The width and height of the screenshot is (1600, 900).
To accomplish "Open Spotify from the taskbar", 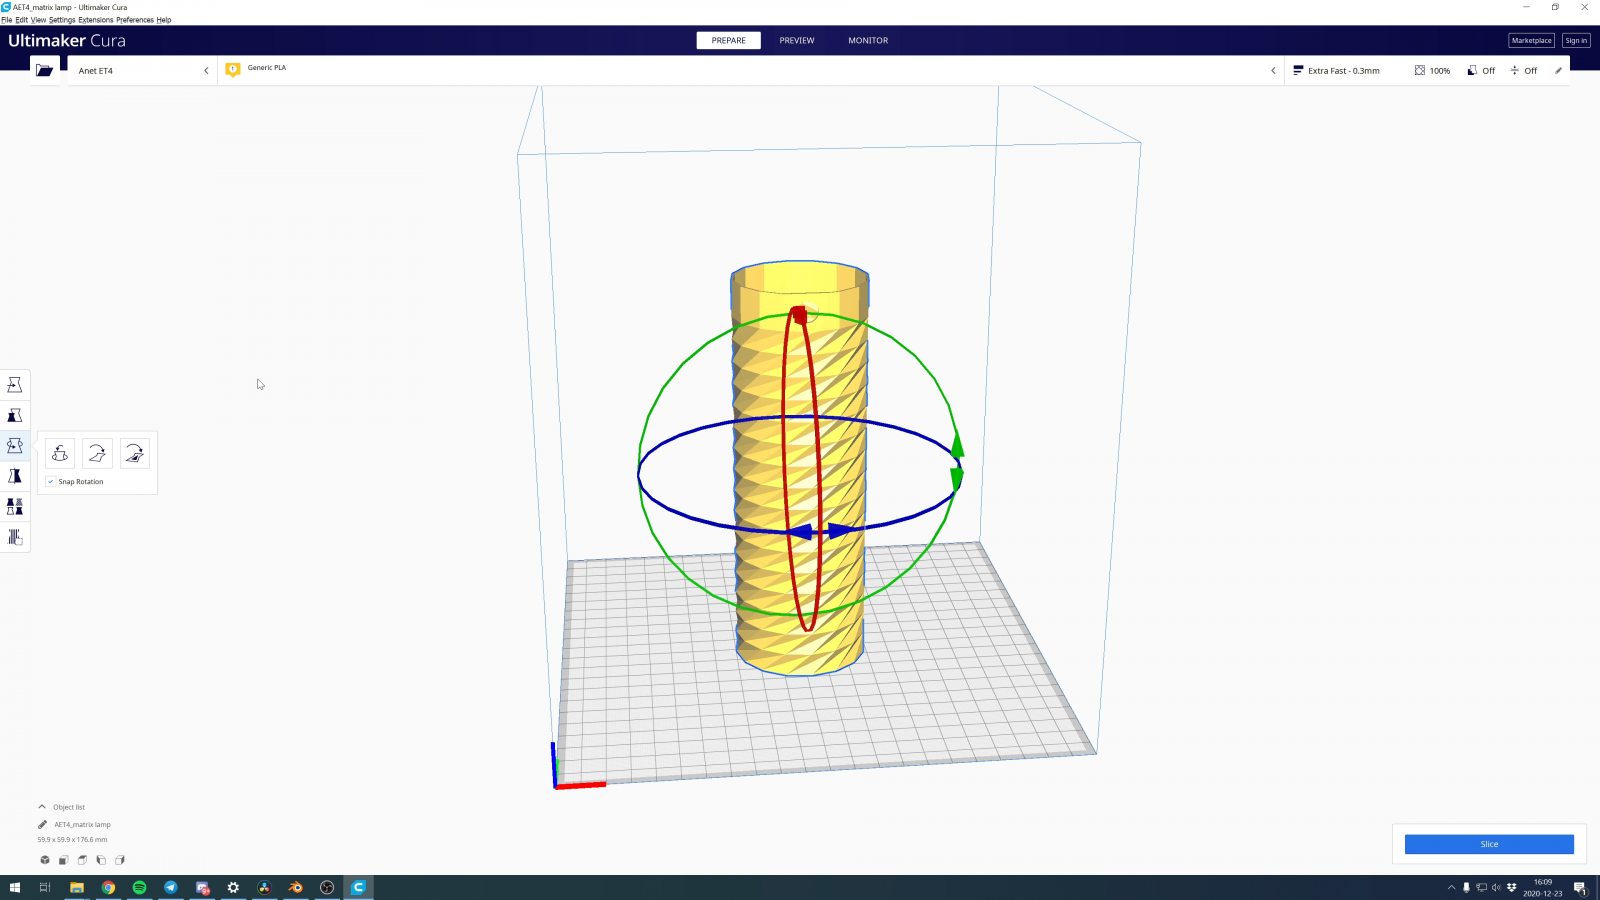I will (x=139, y=887).
